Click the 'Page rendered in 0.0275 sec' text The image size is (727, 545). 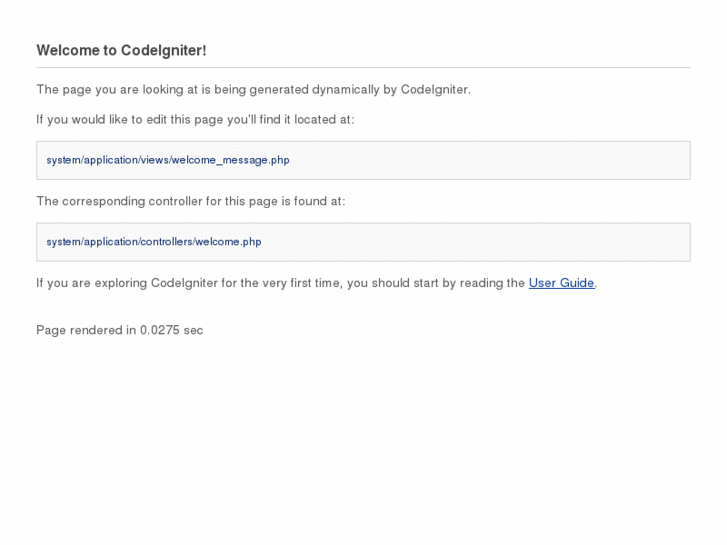(119, 330)
